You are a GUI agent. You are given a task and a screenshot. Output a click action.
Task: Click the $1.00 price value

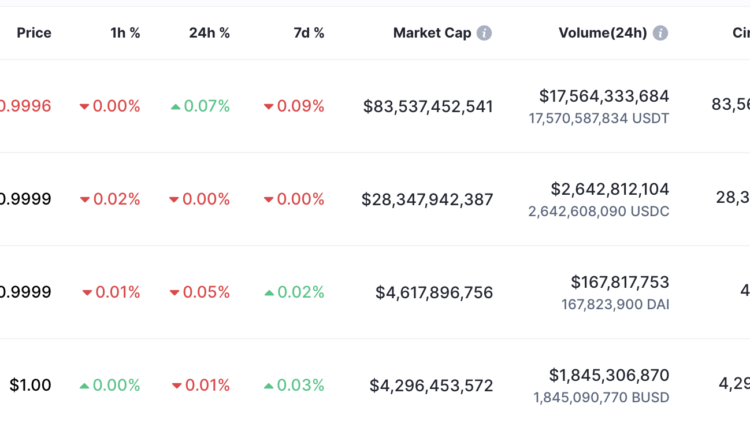30,385
